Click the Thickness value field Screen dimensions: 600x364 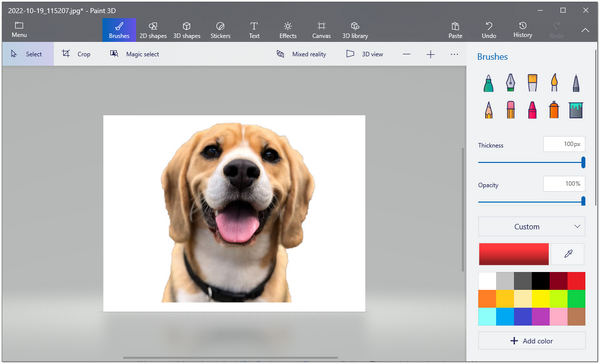564,144
